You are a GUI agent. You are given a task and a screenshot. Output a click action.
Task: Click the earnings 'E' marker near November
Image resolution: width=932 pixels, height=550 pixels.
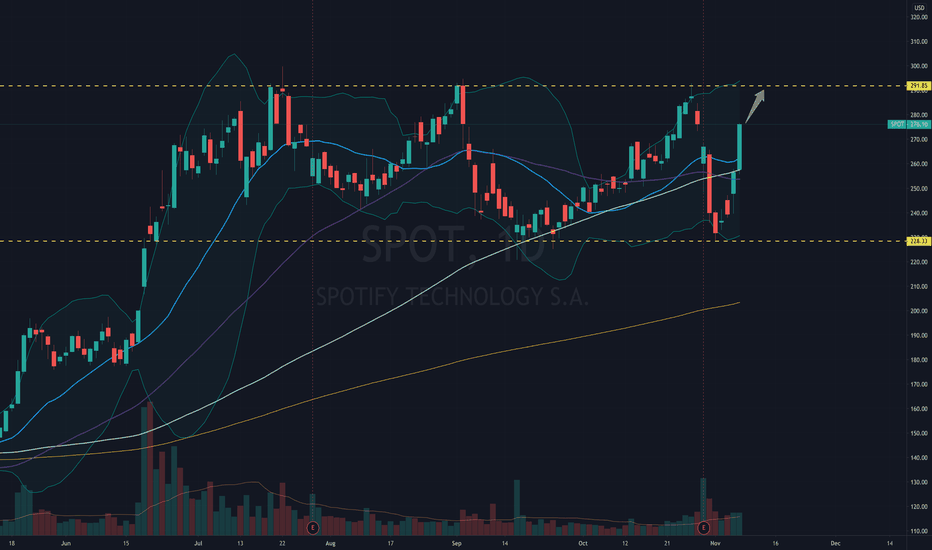click(x=704, y=527)
